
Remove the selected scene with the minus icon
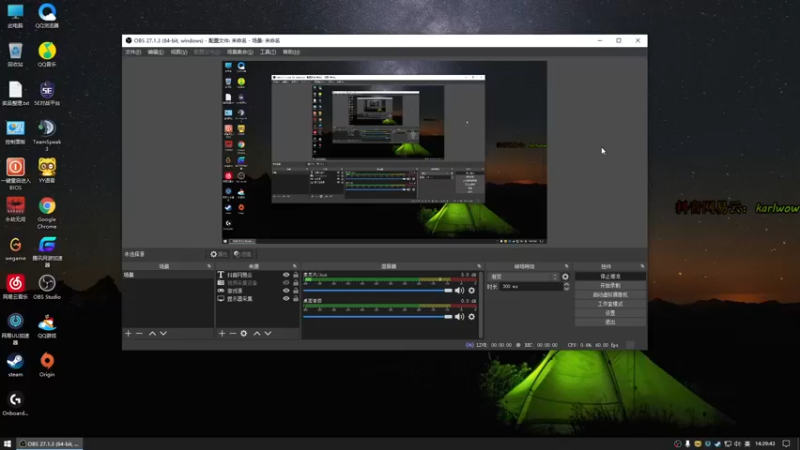pos(139,333)
